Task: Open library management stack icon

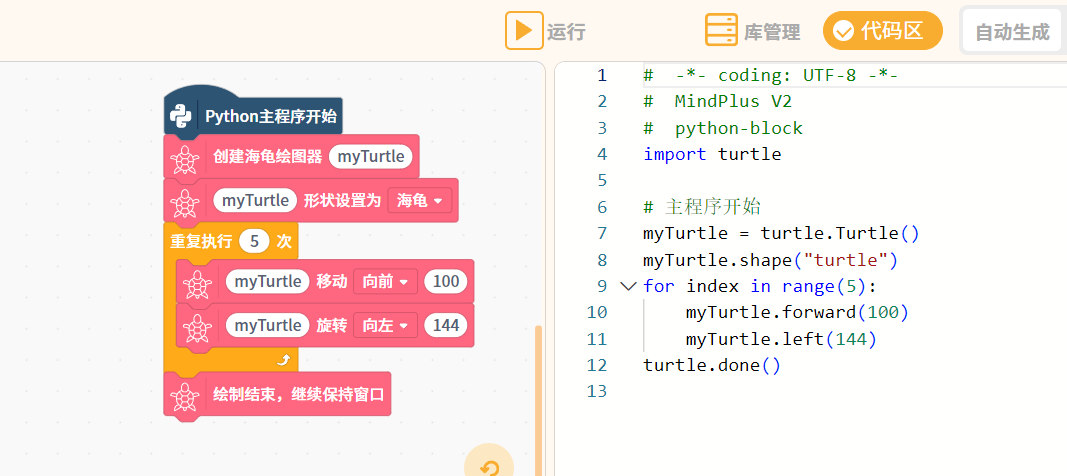Action: 721,31
